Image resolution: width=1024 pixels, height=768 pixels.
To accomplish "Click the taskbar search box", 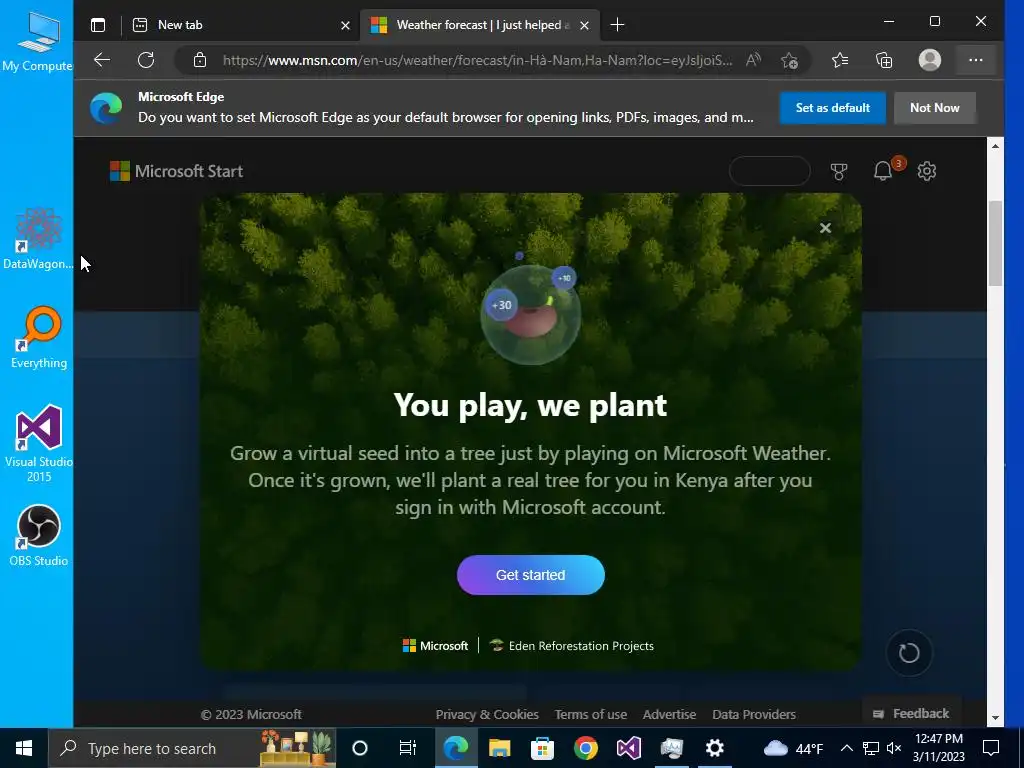I will click(x=193, y=748).
